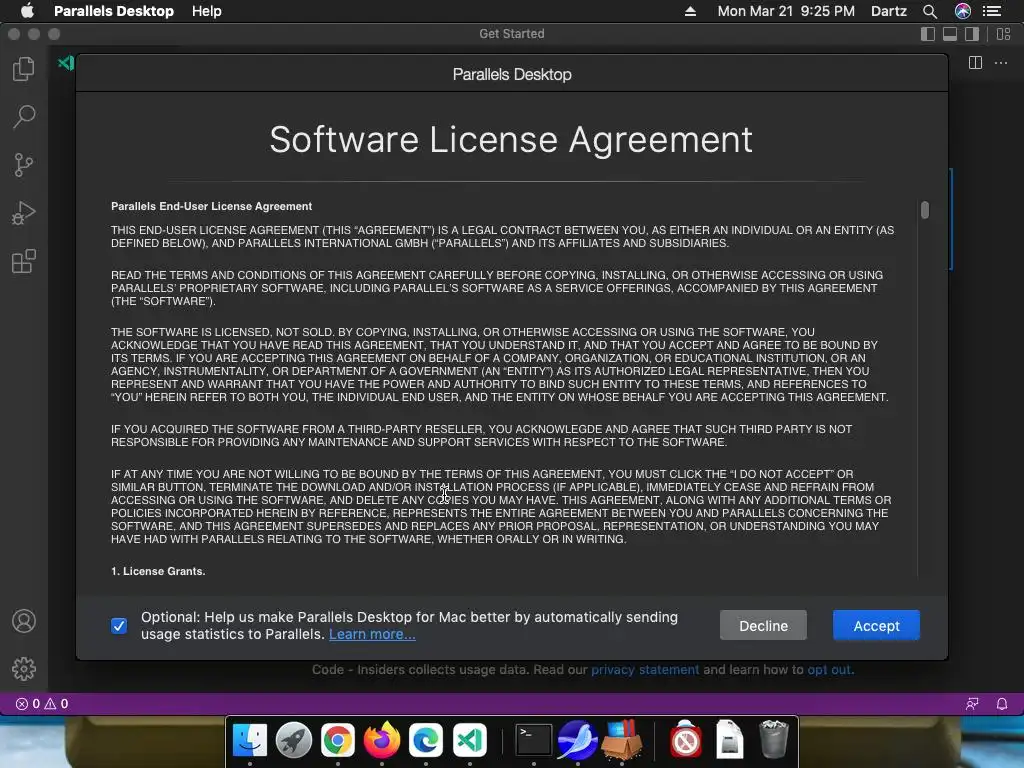The image size is (1024, 768).
Task: Click the 'Parallels End-User License Agreement' heading
Action: pos(212,206)
